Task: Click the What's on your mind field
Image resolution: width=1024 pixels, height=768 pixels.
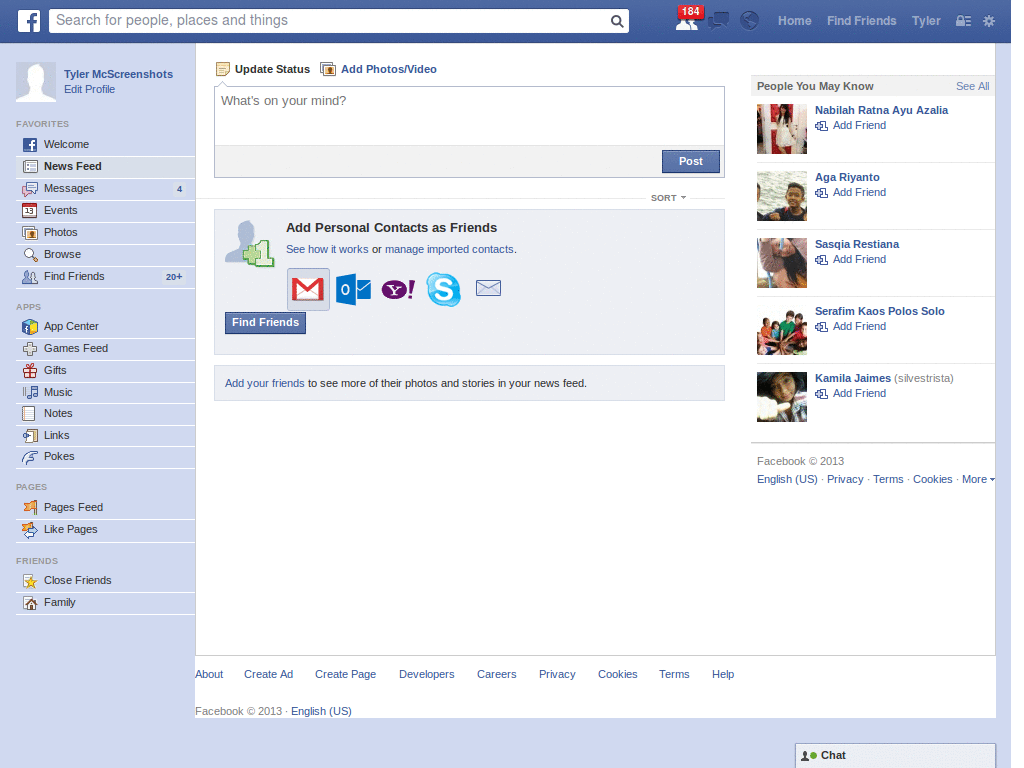Action: [x=469, y=116]
